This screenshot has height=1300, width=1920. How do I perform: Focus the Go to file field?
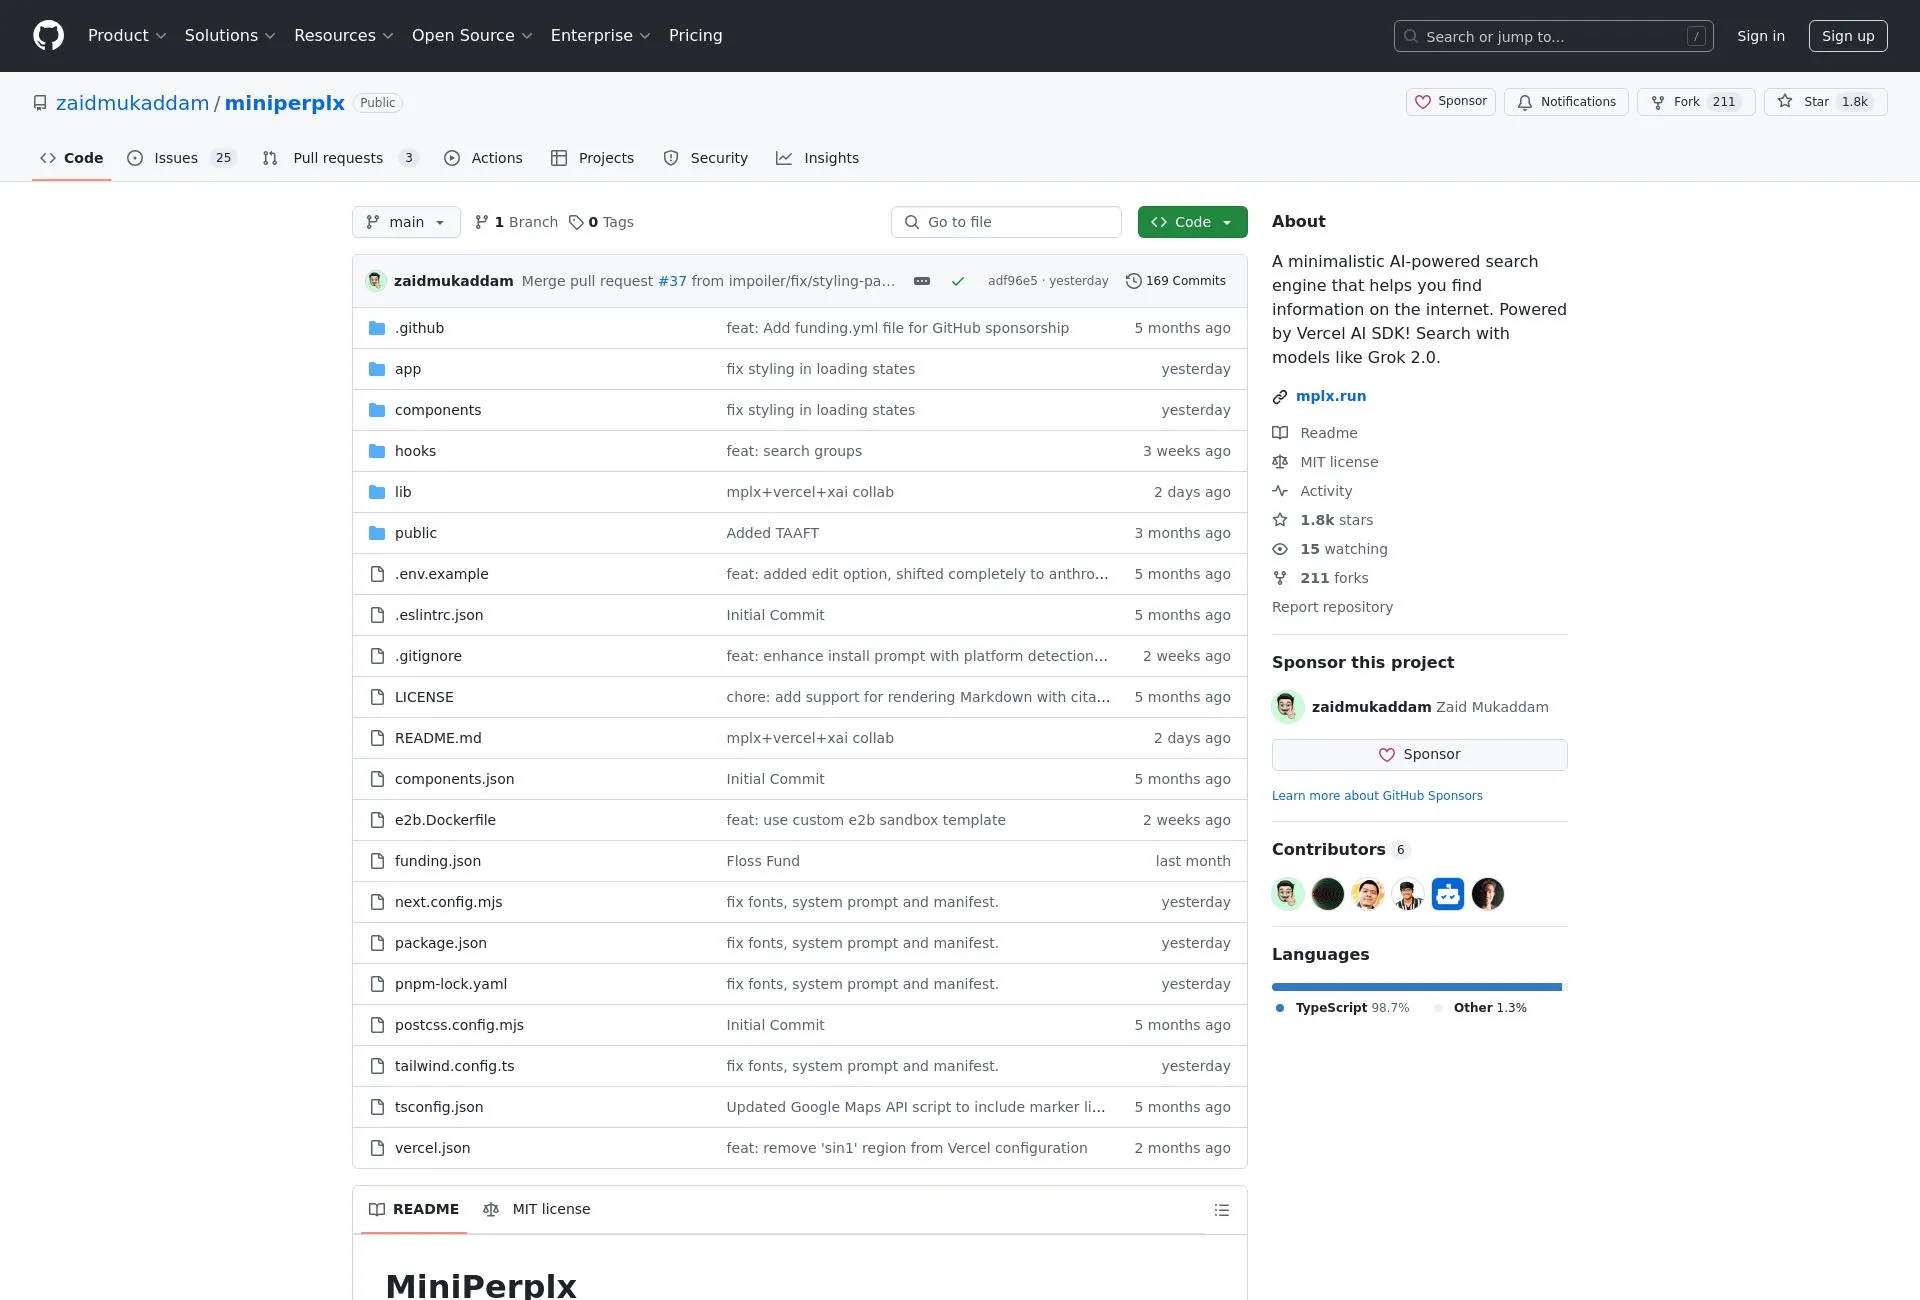click(1006, 222)
